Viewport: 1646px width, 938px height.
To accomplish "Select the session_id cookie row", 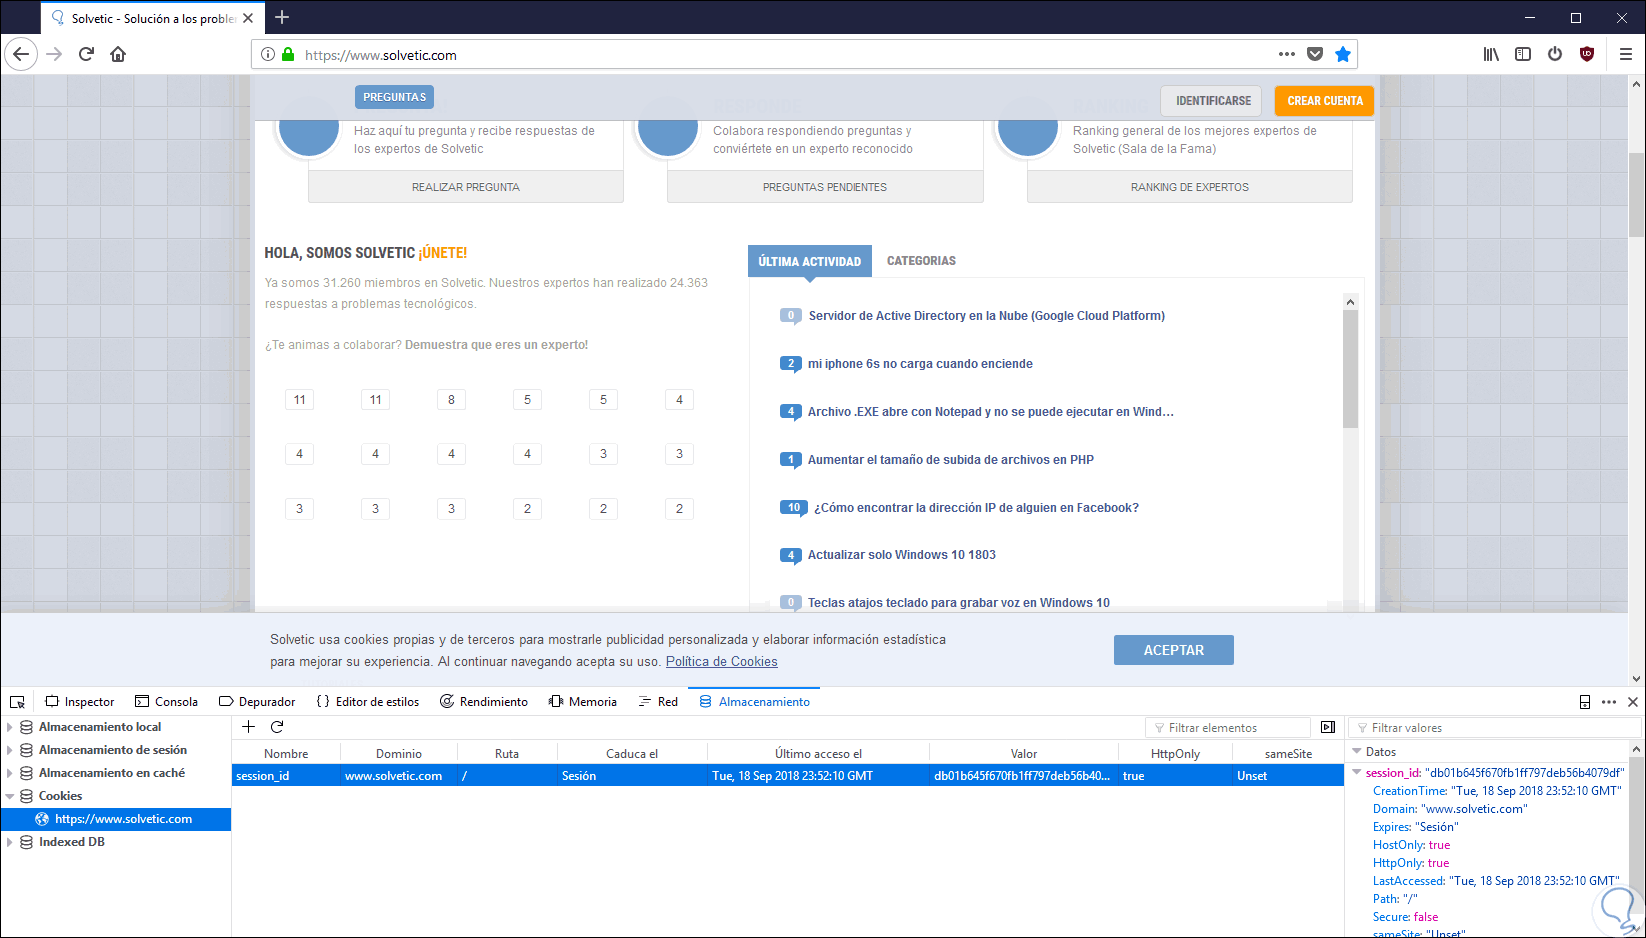I will pos(788,776).
